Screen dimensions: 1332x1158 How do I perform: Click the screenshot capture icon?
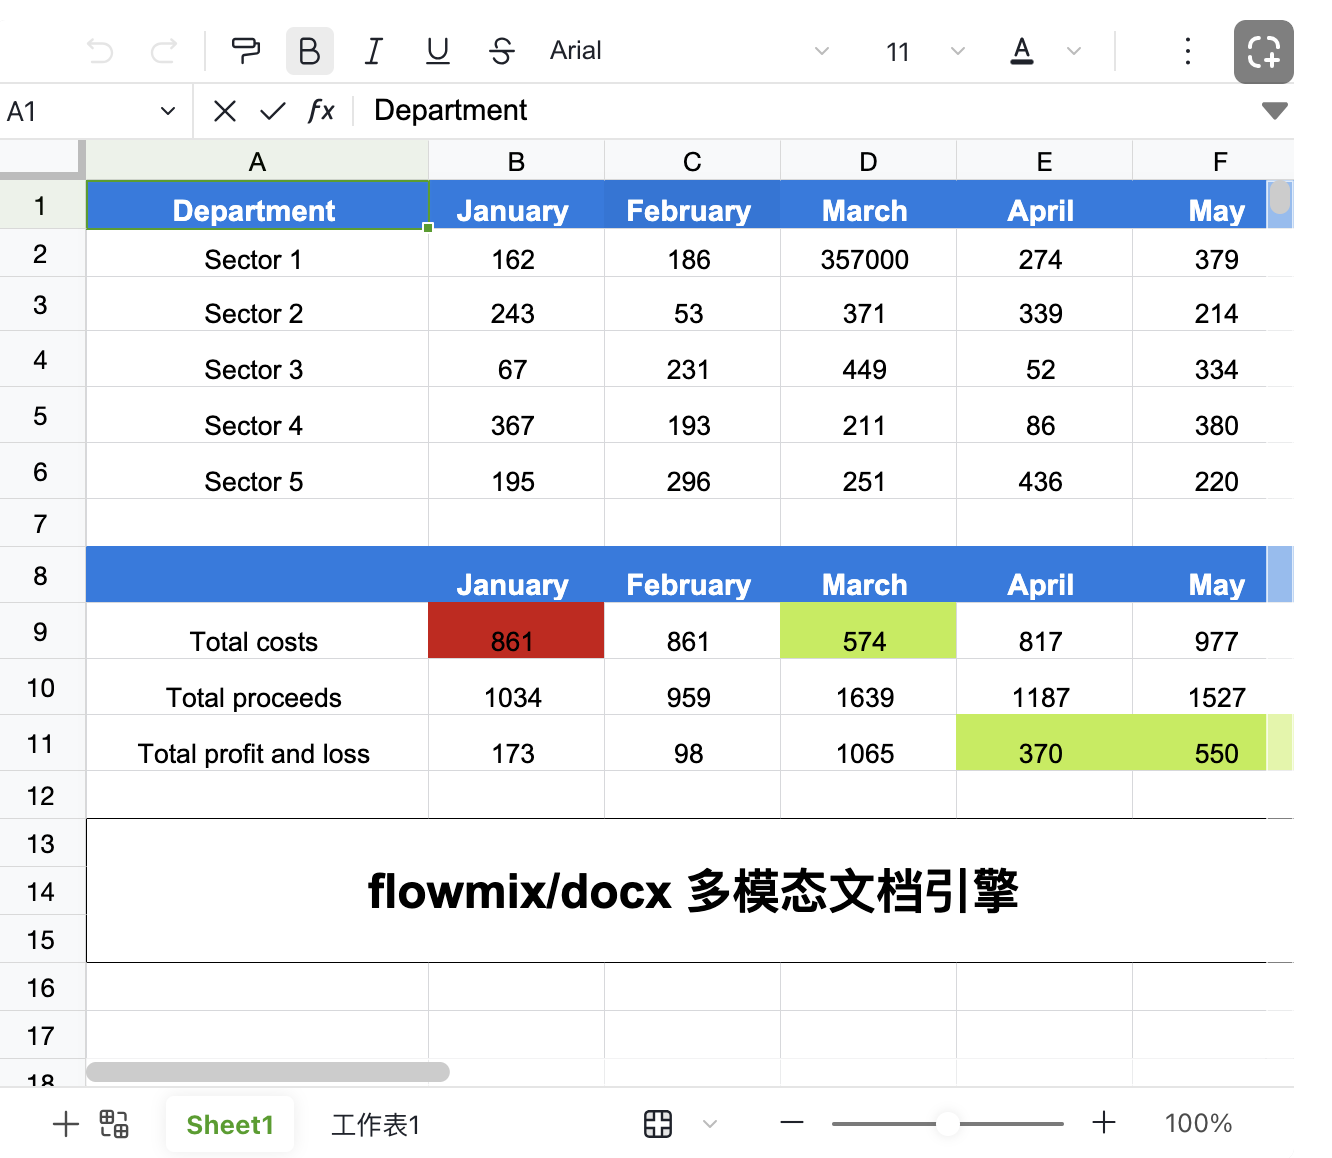1263,52
